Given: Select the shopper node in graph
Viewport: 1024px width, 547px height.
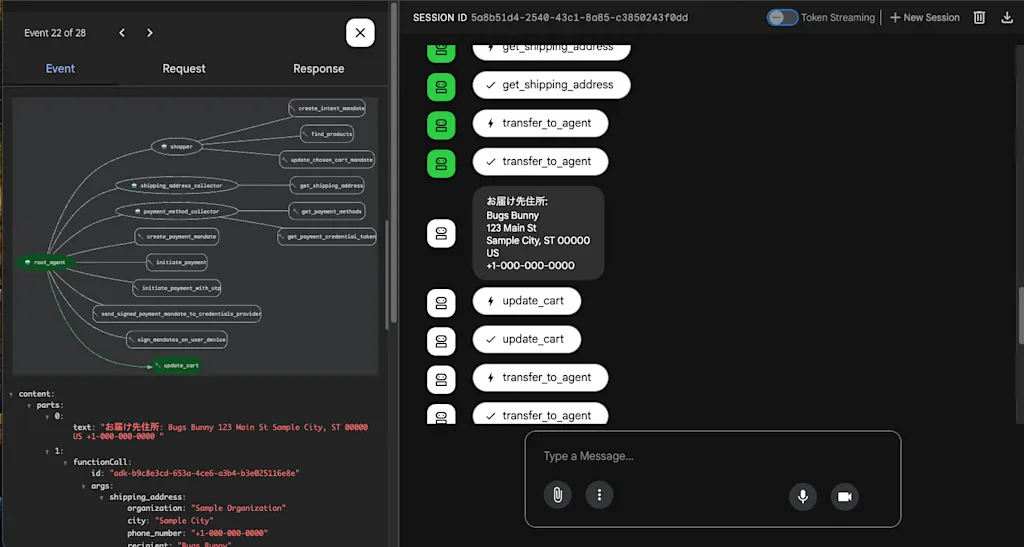Looking at the screenshot, I should pos(176,147).
